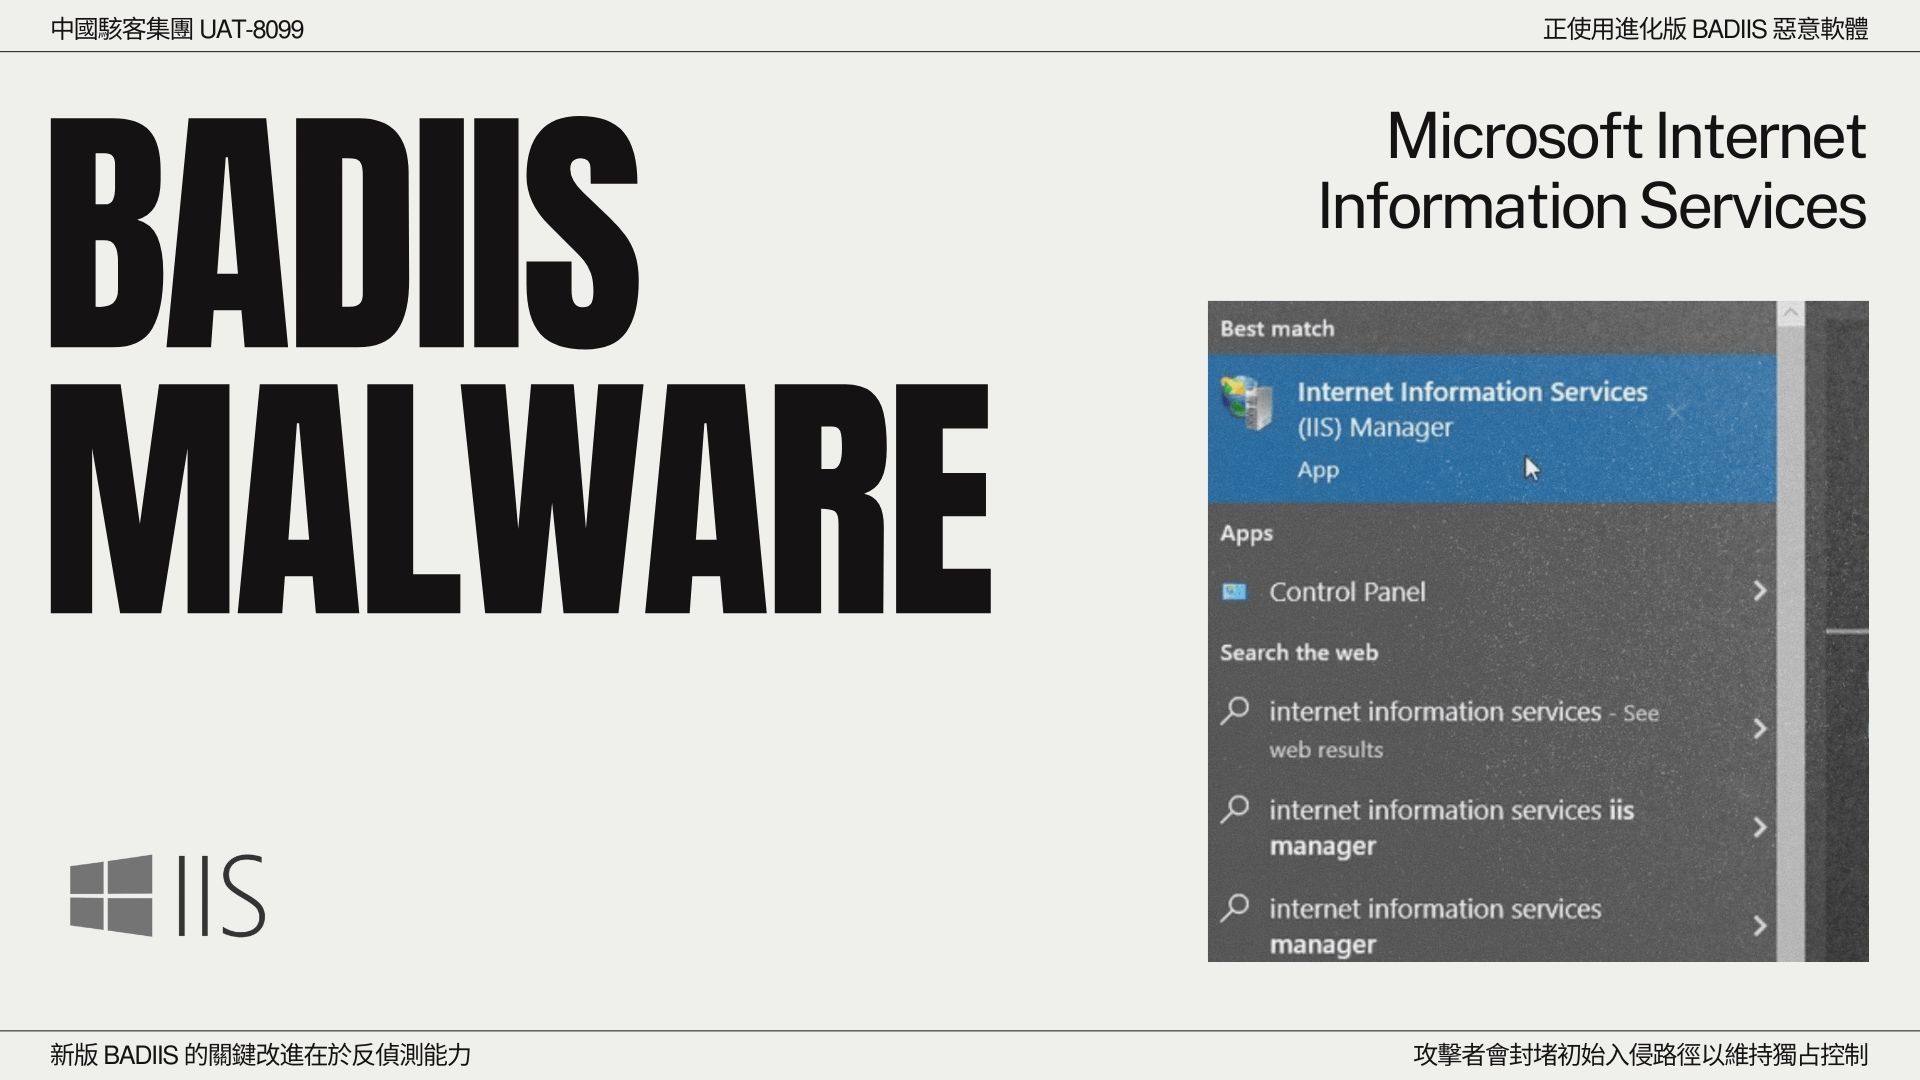Select the Control Panel entry under Apps
Screen dimensions: 1920x1080
pos(1346,592)
